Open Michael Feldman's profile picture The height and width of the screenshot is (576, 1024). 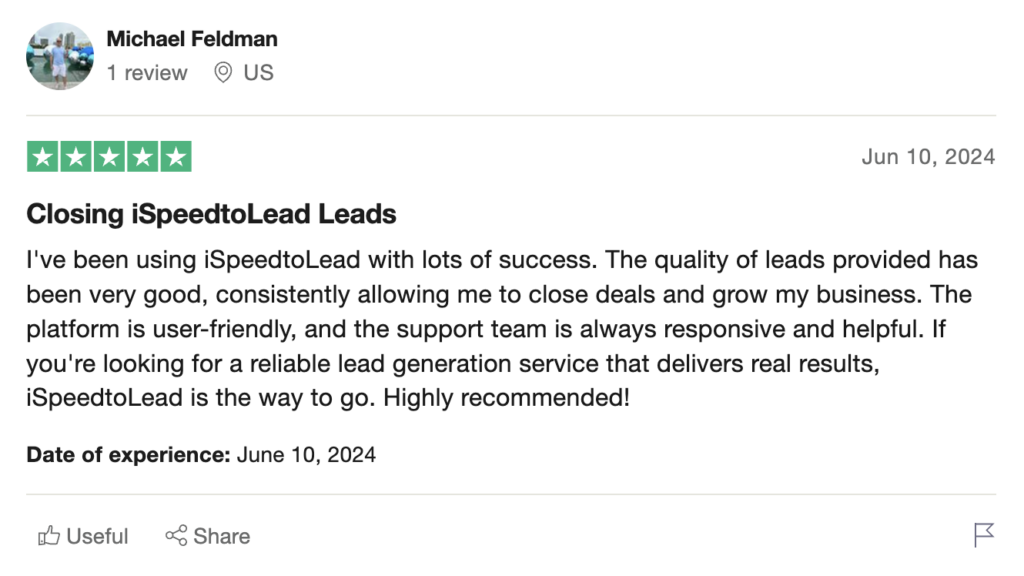point(60,56)
